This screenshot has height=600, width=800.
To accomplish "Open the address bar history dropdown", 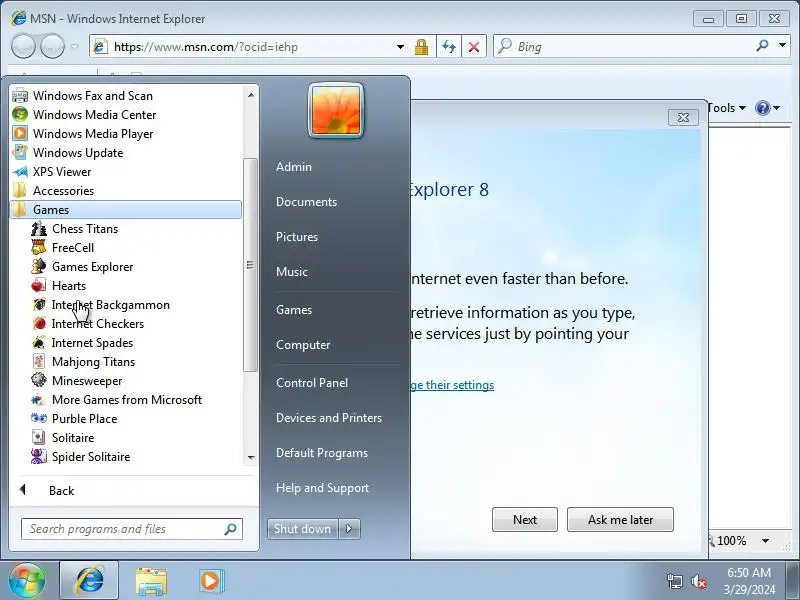I will [x=401, y=47].
